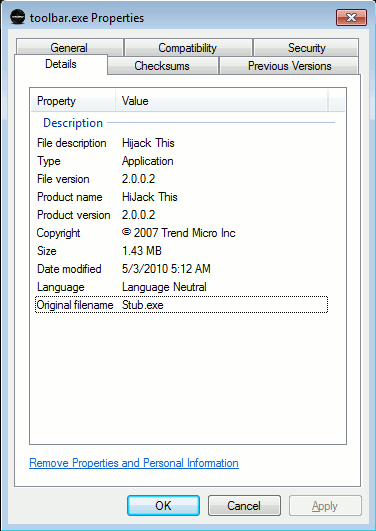Click the Apply button
This screenshot has width=376, height=531.
(x=325, y=506)
